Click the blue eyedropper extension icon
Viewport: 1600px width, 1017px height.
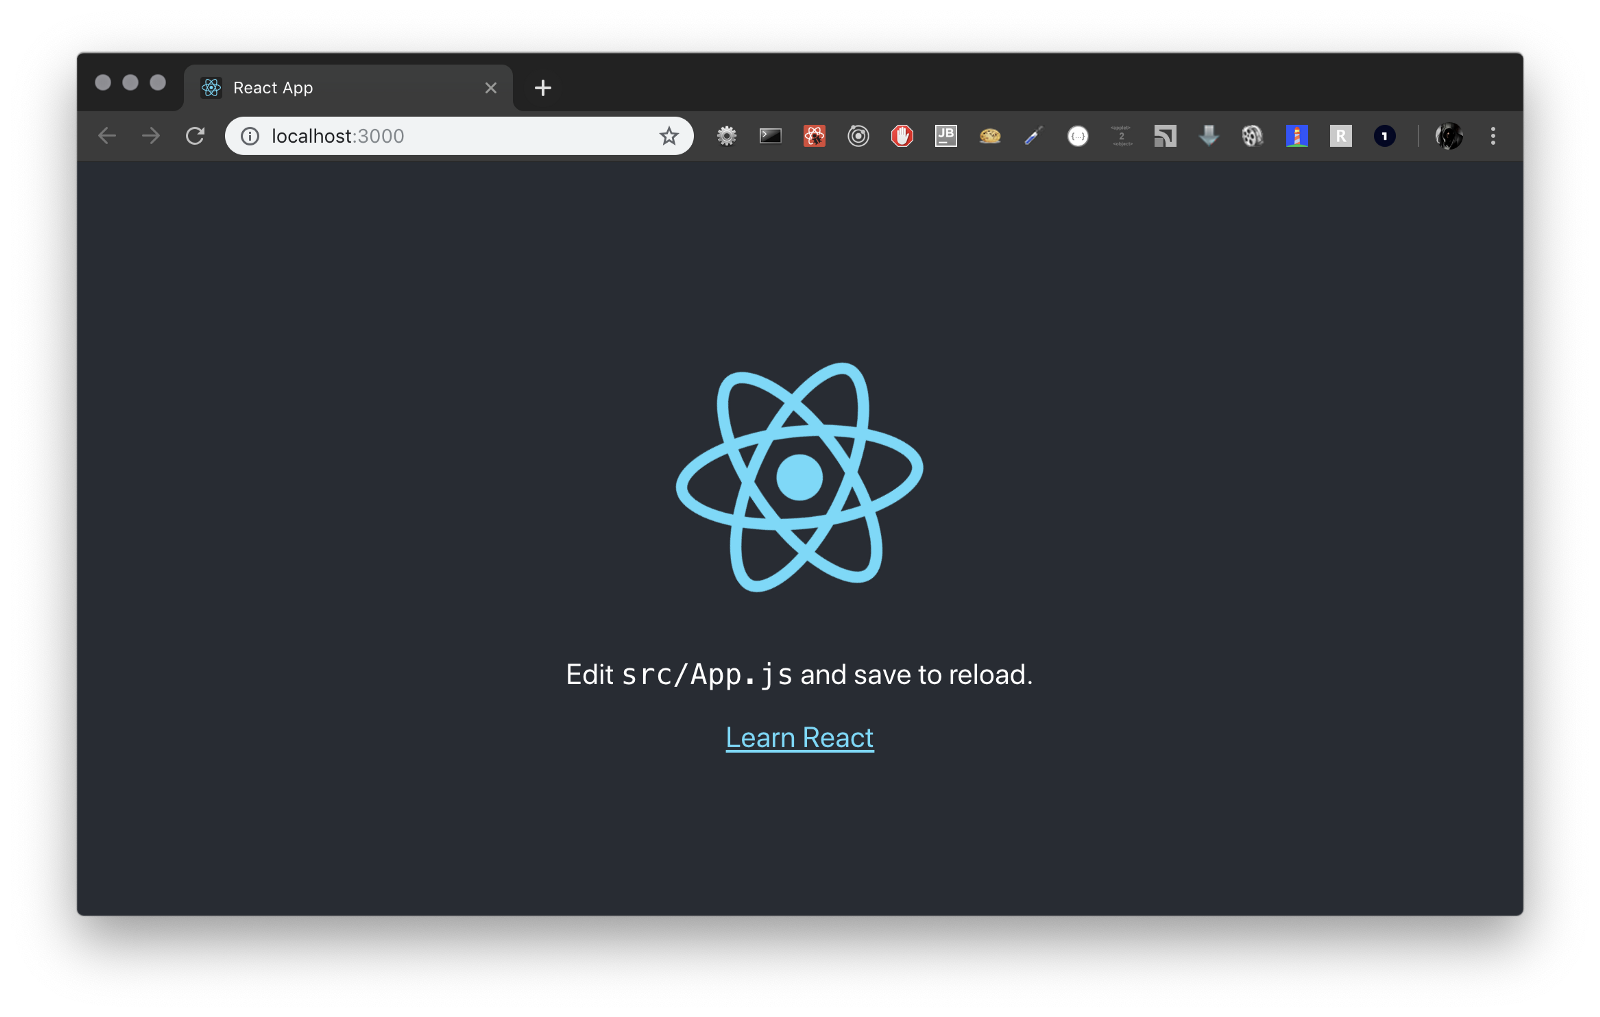point(1034,136)
